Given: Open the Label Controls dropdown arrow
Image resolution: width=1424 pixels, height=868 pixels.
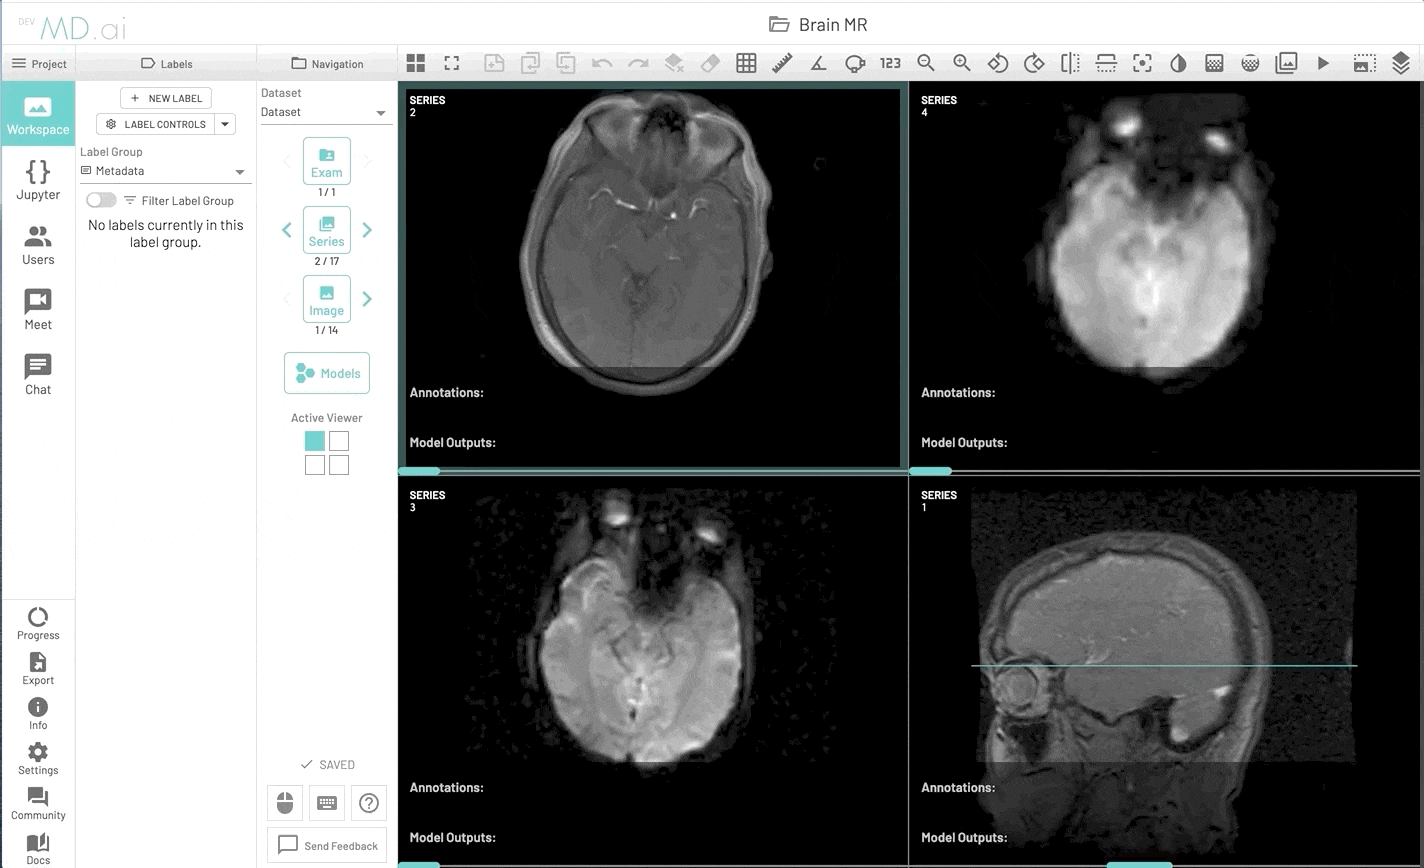Looking at the screenshot, I should tap(226, 124).
